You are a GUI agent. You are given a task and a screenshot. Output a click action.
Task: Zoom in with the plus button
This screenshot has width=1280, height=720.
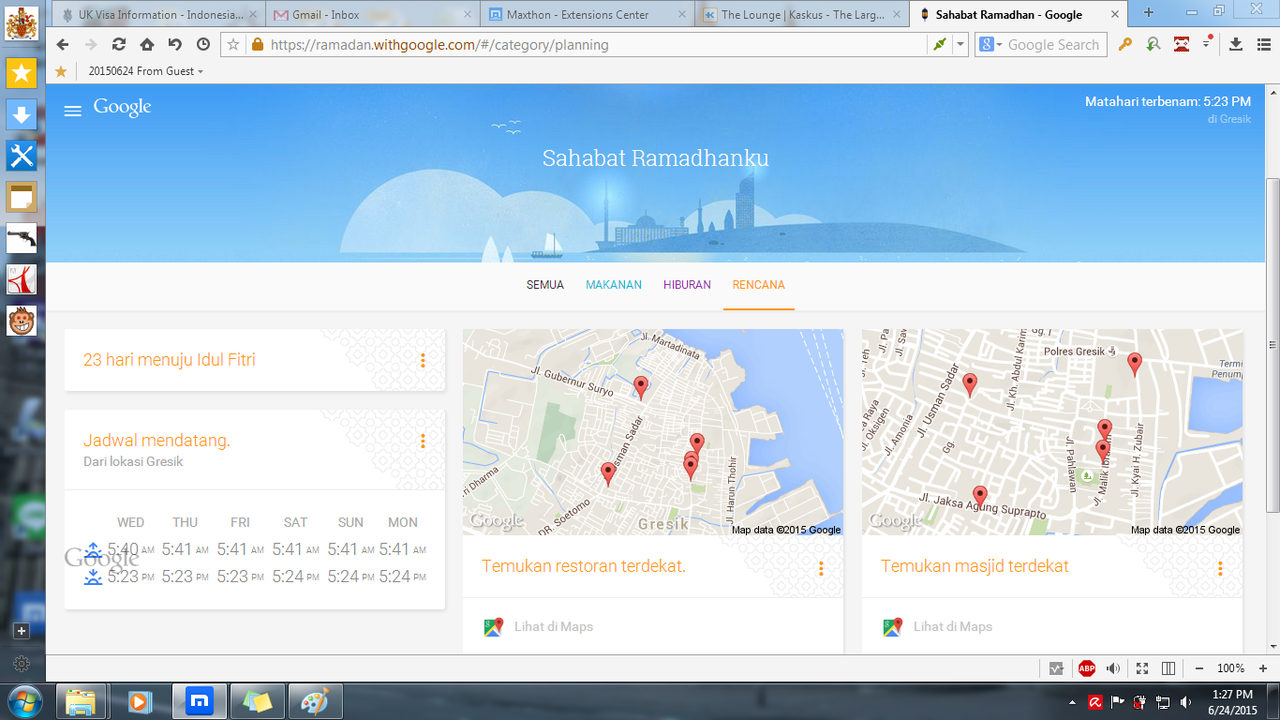1263,668
